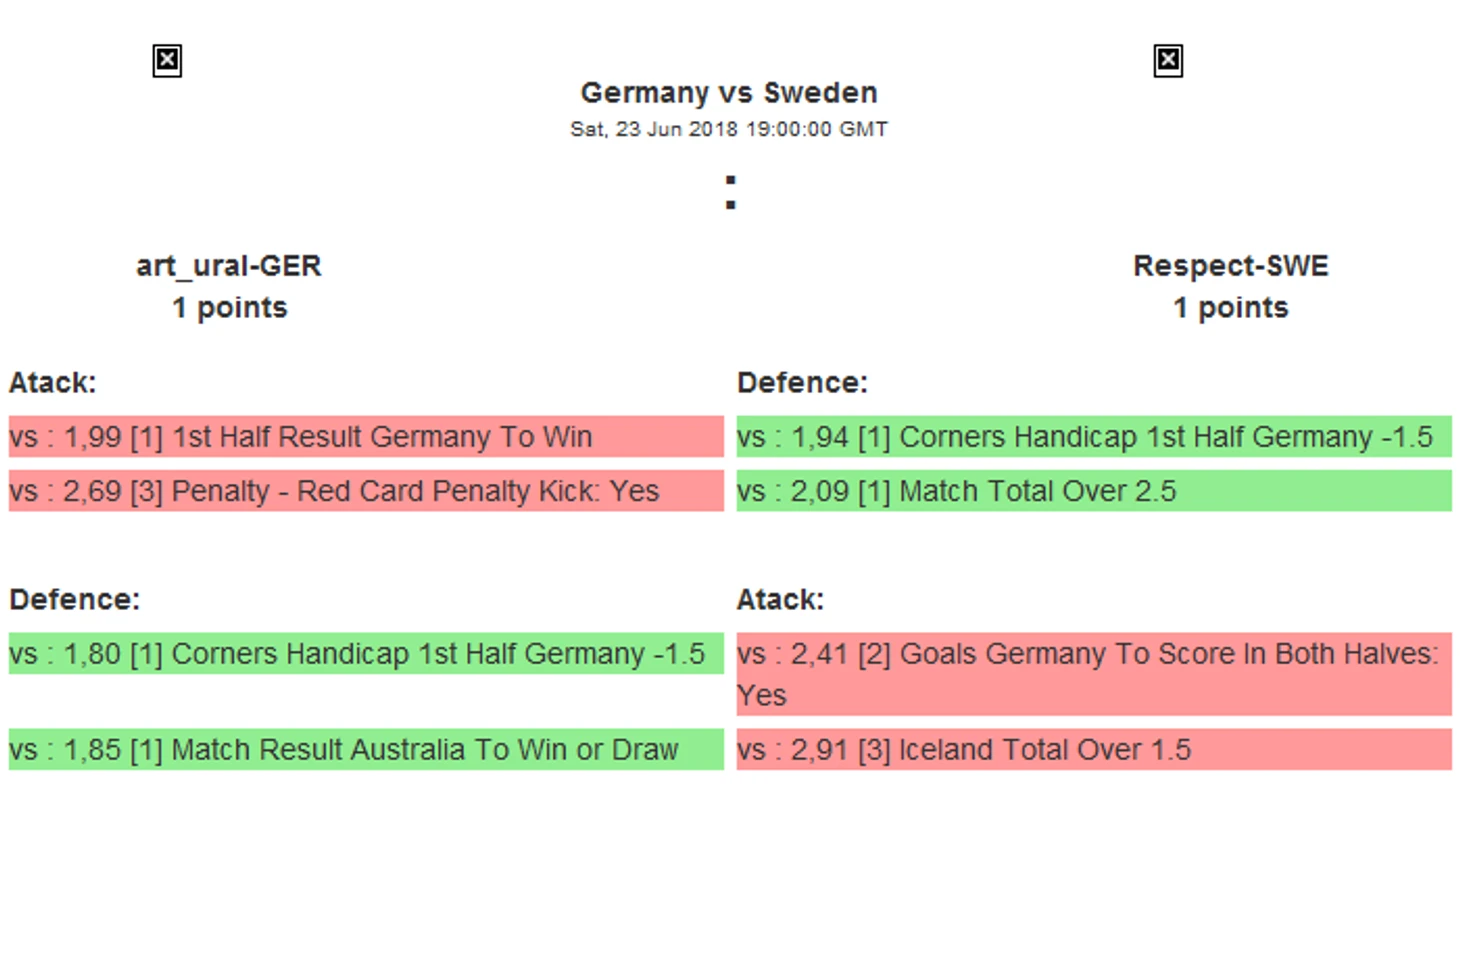Click the Match Total Over 2.5 bet
1460x959 pixels.
pyautogui.click(x=1093, y=491)
